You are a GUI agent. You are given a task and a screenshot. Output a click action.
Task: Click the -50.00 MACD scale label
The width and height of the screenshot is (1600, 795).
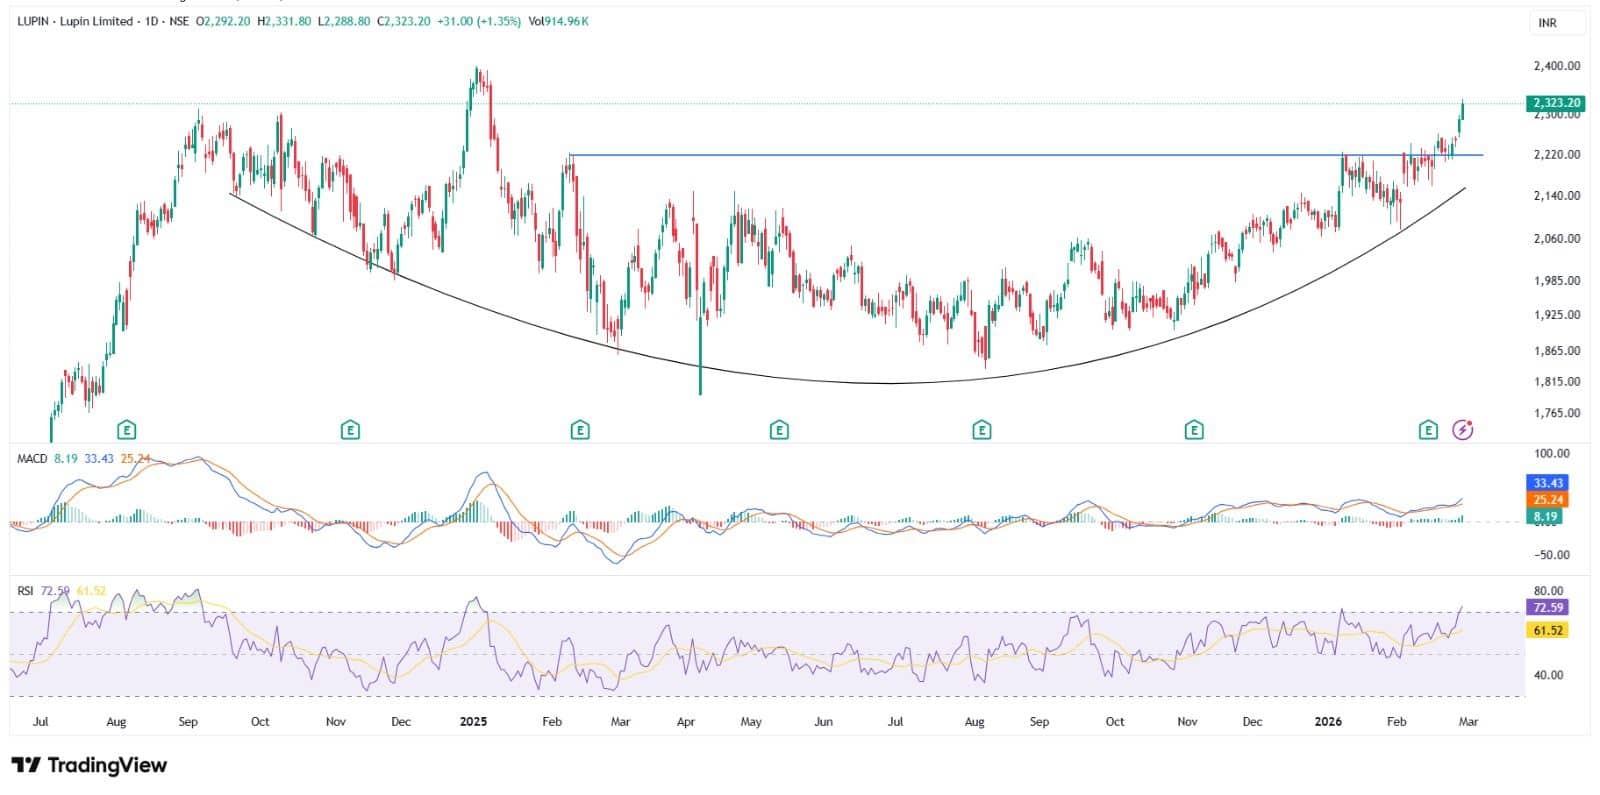tap(1551, 555)
